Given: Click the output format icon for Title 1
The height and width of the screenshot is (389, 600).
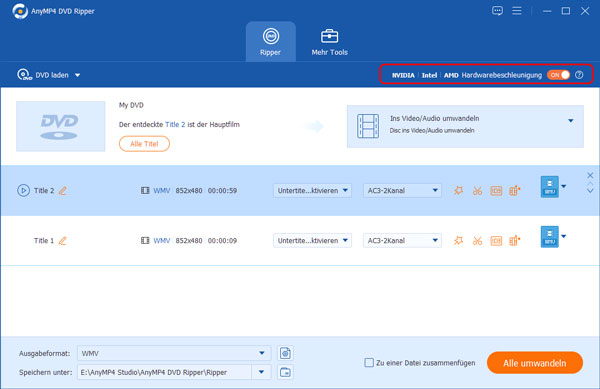Looking at the screenshot, I should click(x=549, y=237).
